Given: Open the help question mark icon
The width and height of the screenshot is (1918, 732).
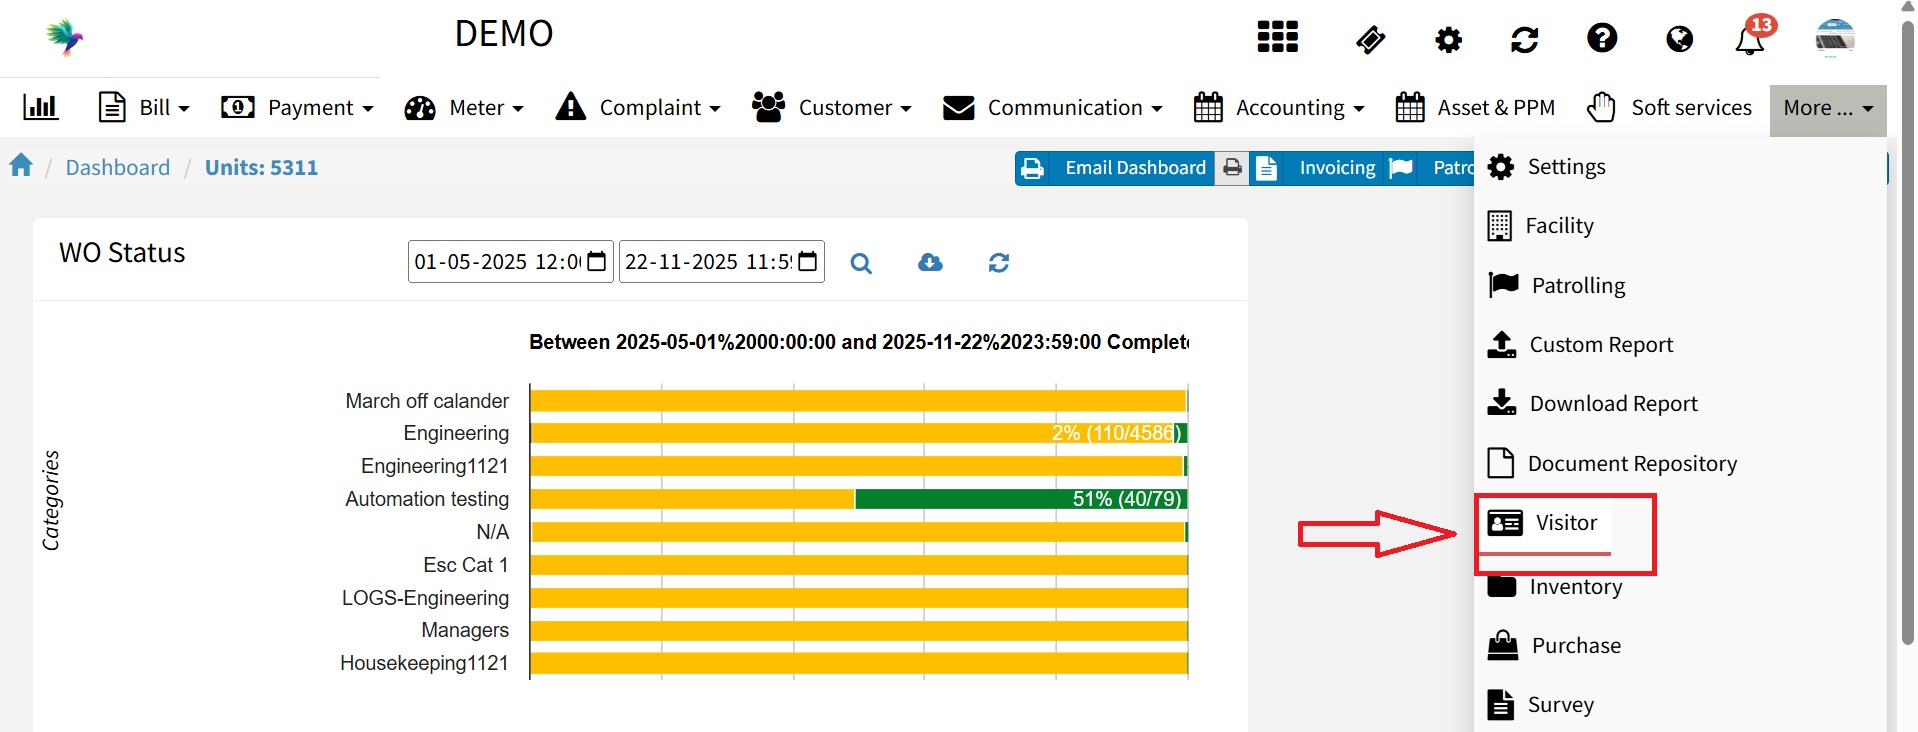Looking at the screenshot, I should [1601, 38].
